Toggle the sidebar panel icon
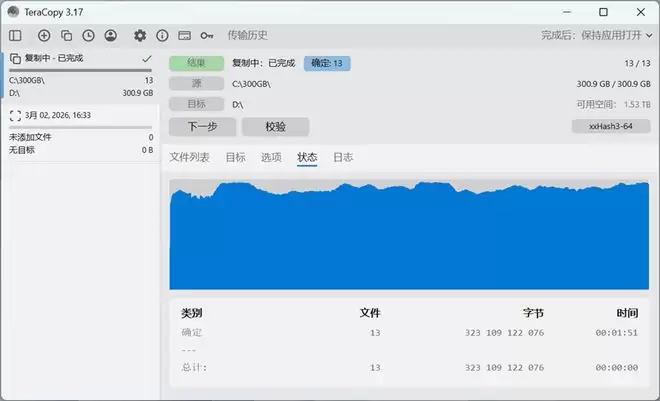660x401 pixels. pyautogui.click(x=15, y=35)
